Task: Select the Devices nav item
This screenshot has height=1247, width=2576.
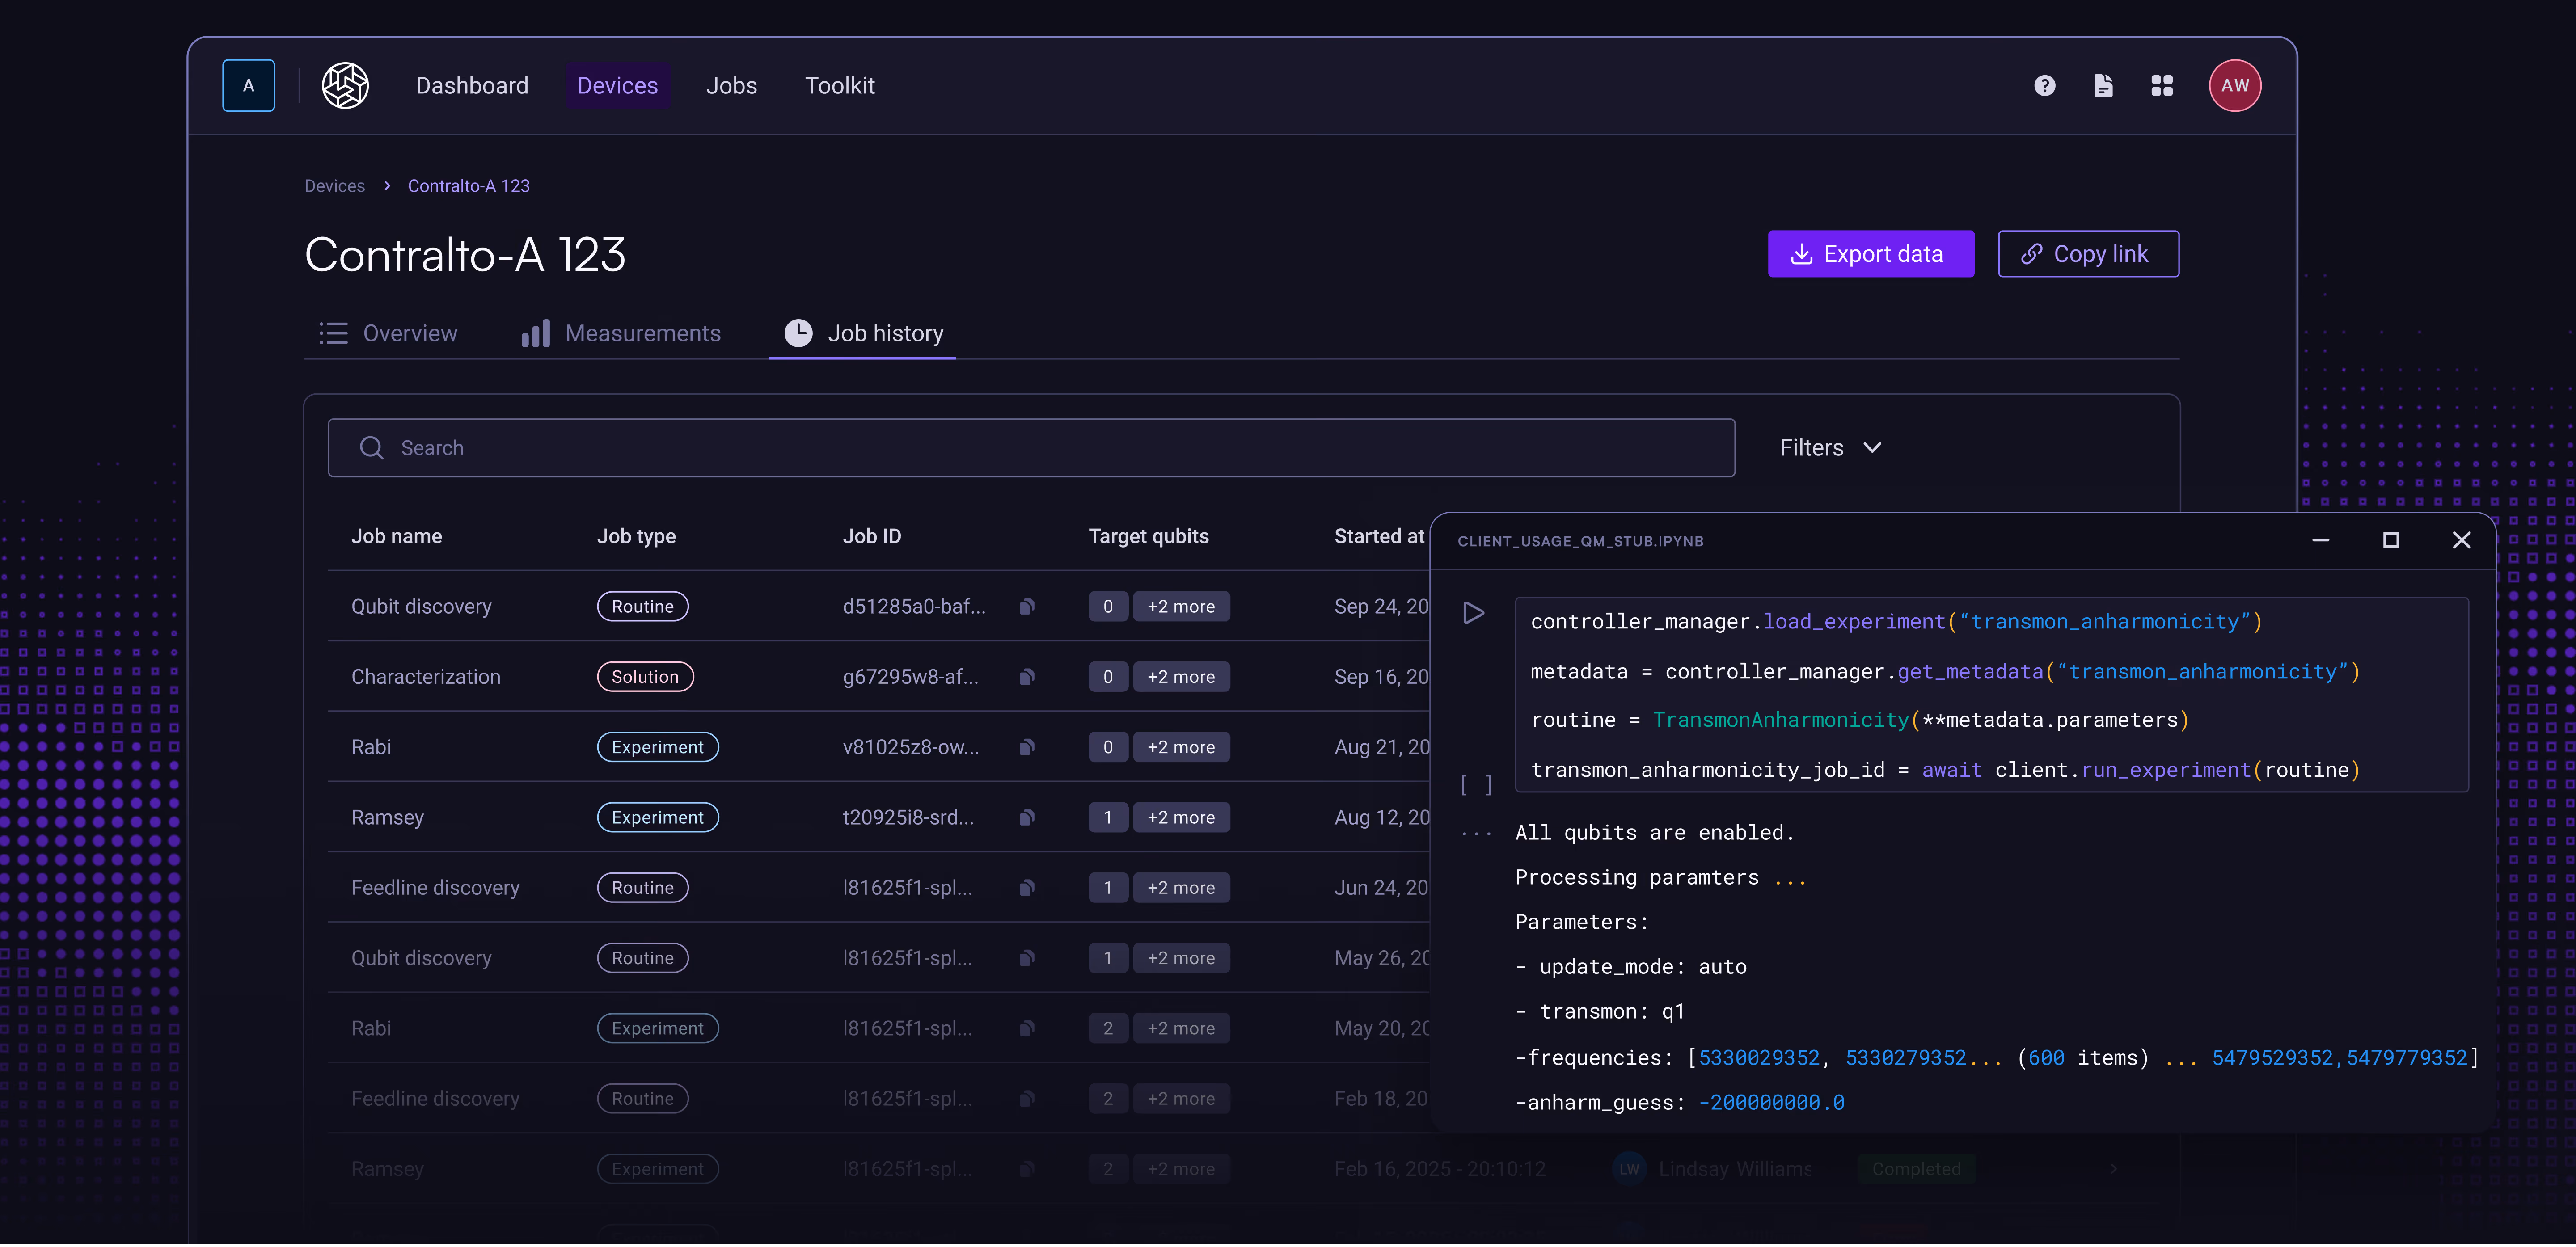Action: [617, 86]
